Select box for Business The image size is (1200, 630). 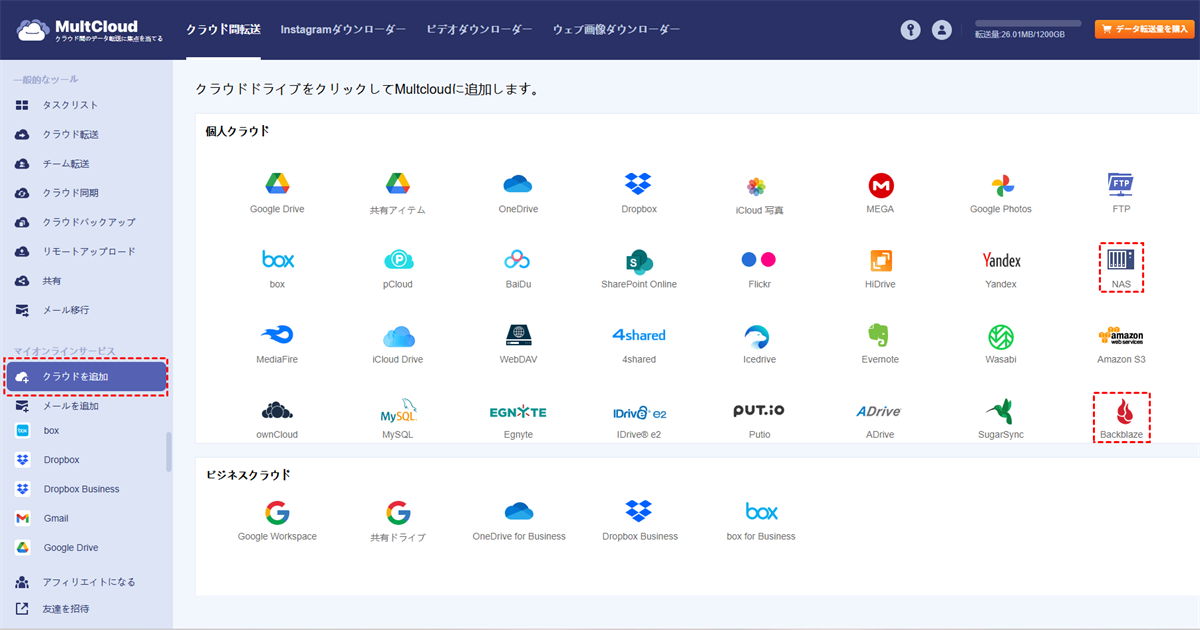click(761, 512)
